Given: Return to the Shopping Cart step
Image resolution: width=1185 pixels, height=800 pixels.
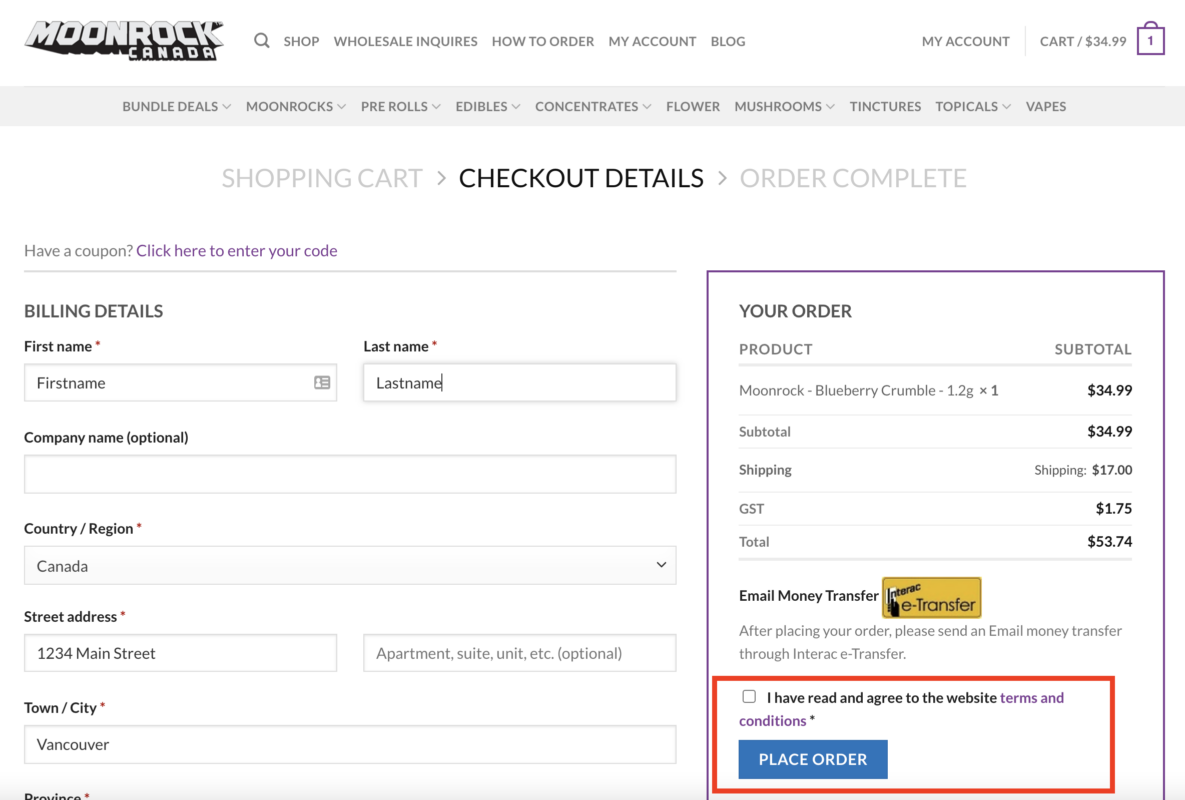Looking at the screenshot, I should (x=322, y=177).
